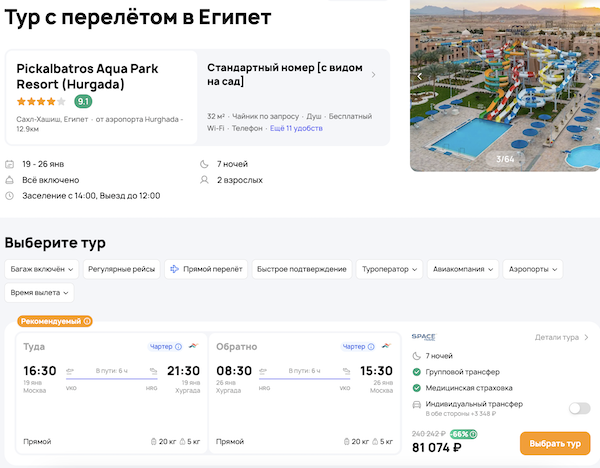This screenshot has height=468, width=600.
Task: Expand the Туроператор filter dropdown
Action: coord(389,269)
